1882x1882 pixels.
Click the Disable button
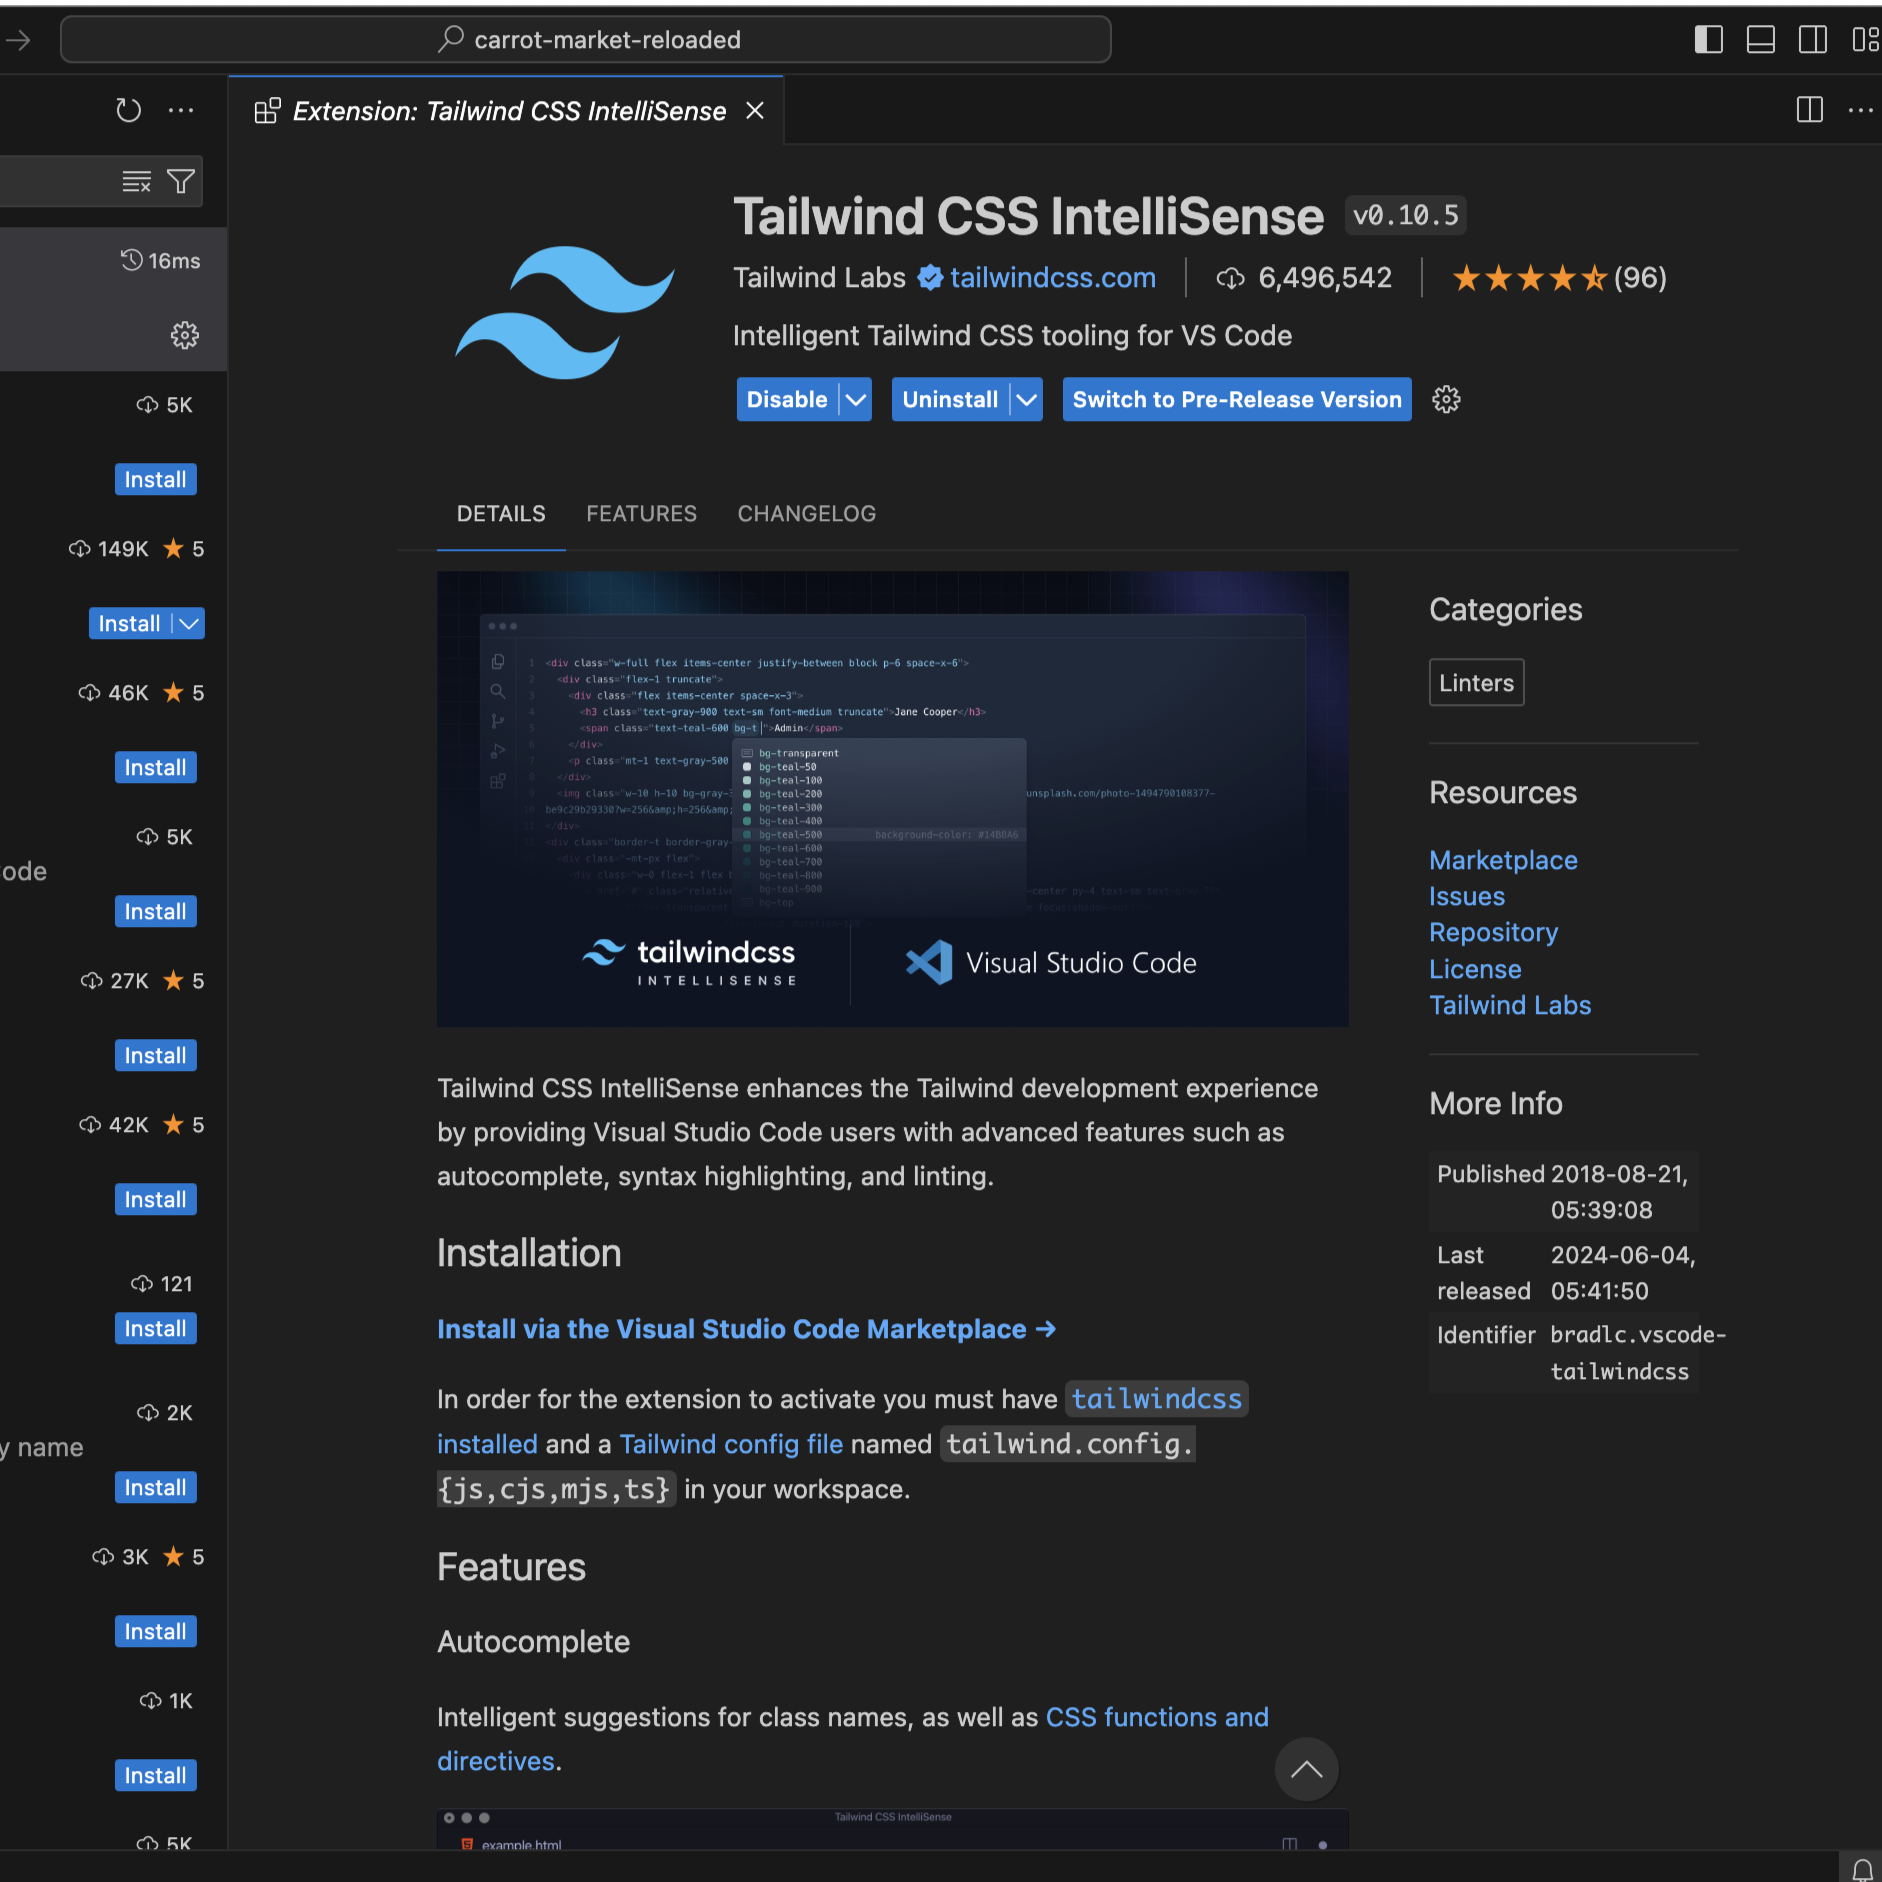click(x=787, y=400)
